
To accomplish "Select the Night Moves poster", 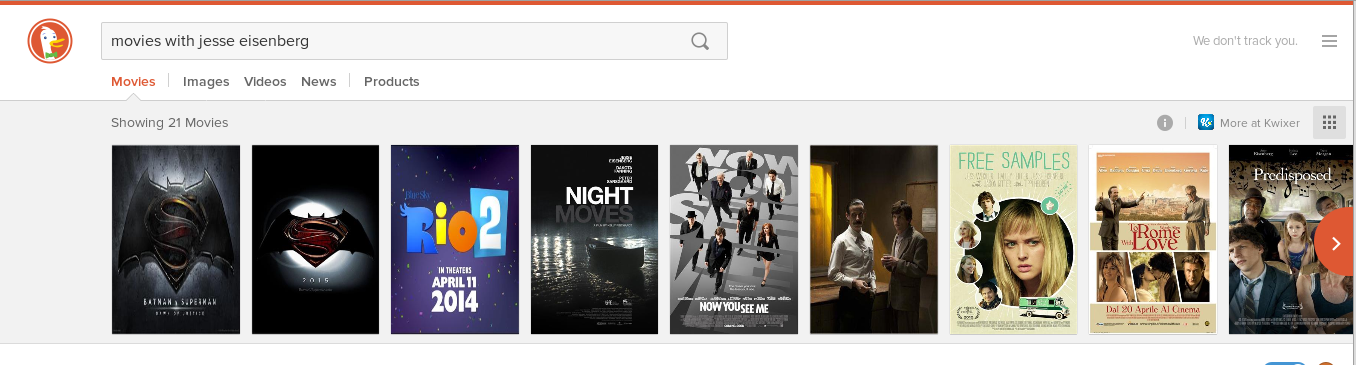I will pos(594,240).
